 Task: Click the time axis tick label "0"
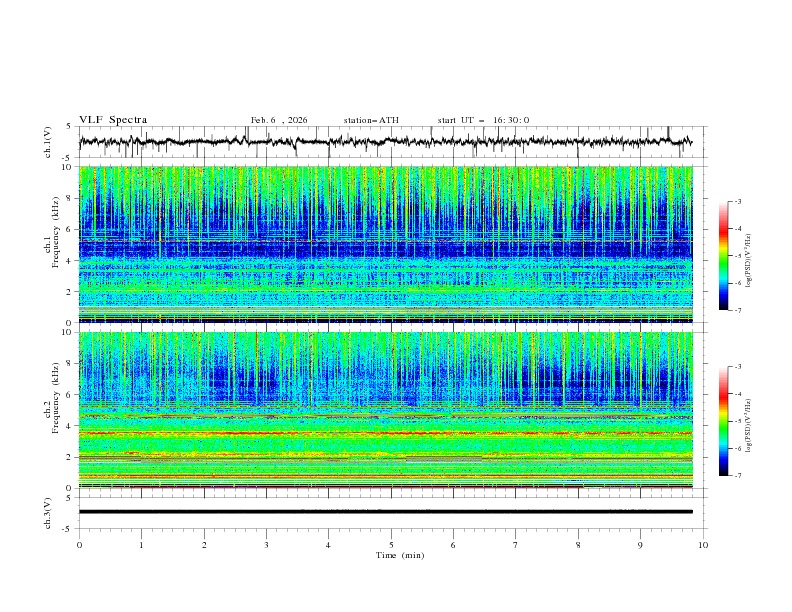click(x=79, y=545)
